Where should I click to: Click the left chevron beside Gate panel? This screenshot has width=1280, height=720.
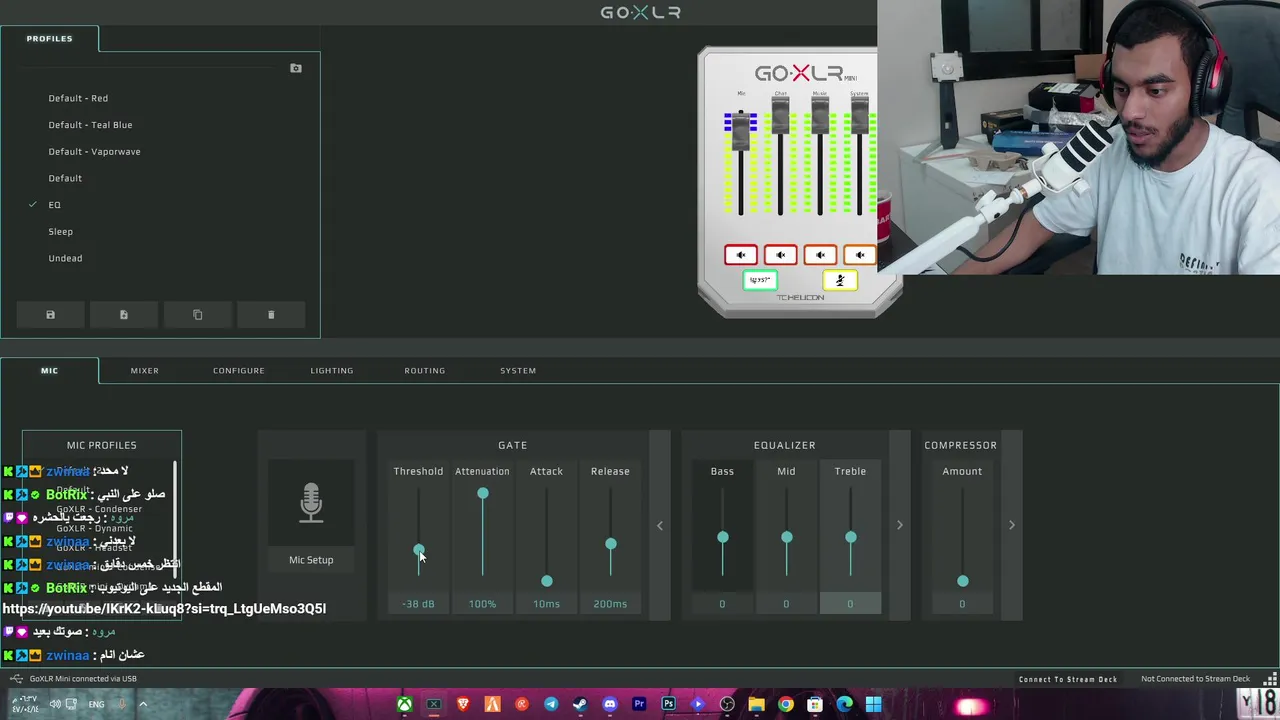tap(660, 525)
